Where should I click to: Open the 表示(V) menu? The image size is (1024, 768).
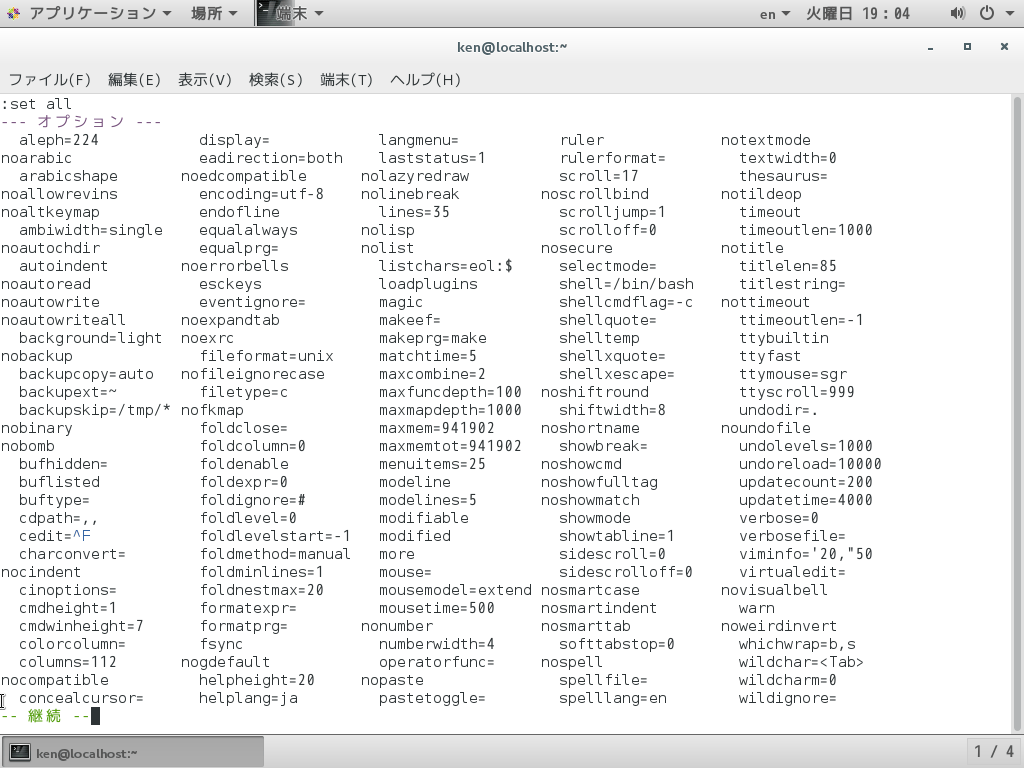tap(204, 80)
